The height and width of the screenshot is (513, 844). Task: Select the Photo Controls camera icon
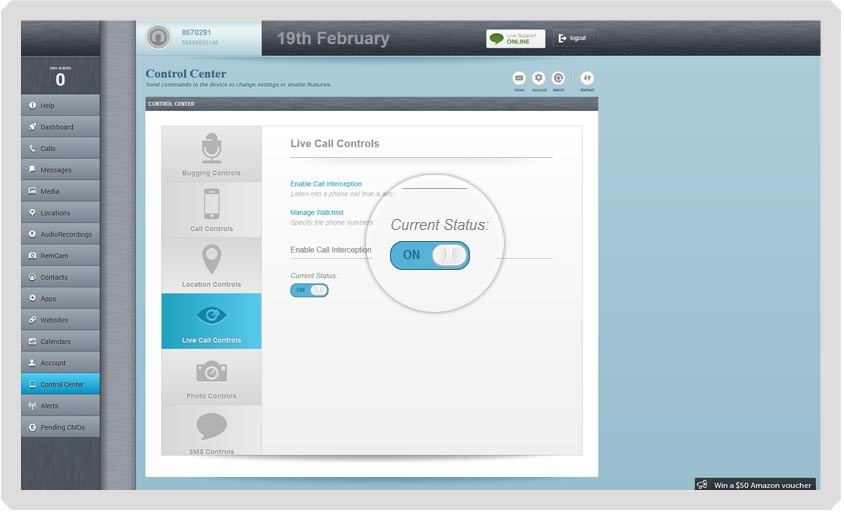211,372
